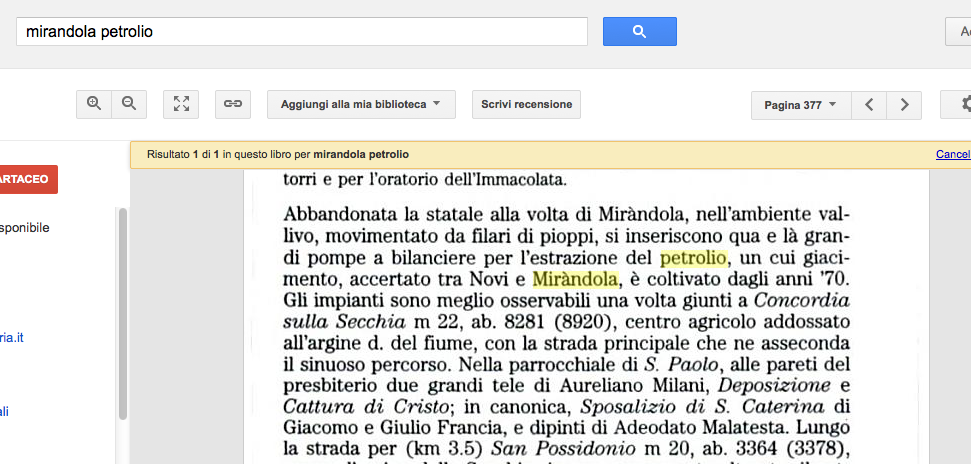Advance to the next page arrow
Screen dimensions: 971x464
pos(904,104)
